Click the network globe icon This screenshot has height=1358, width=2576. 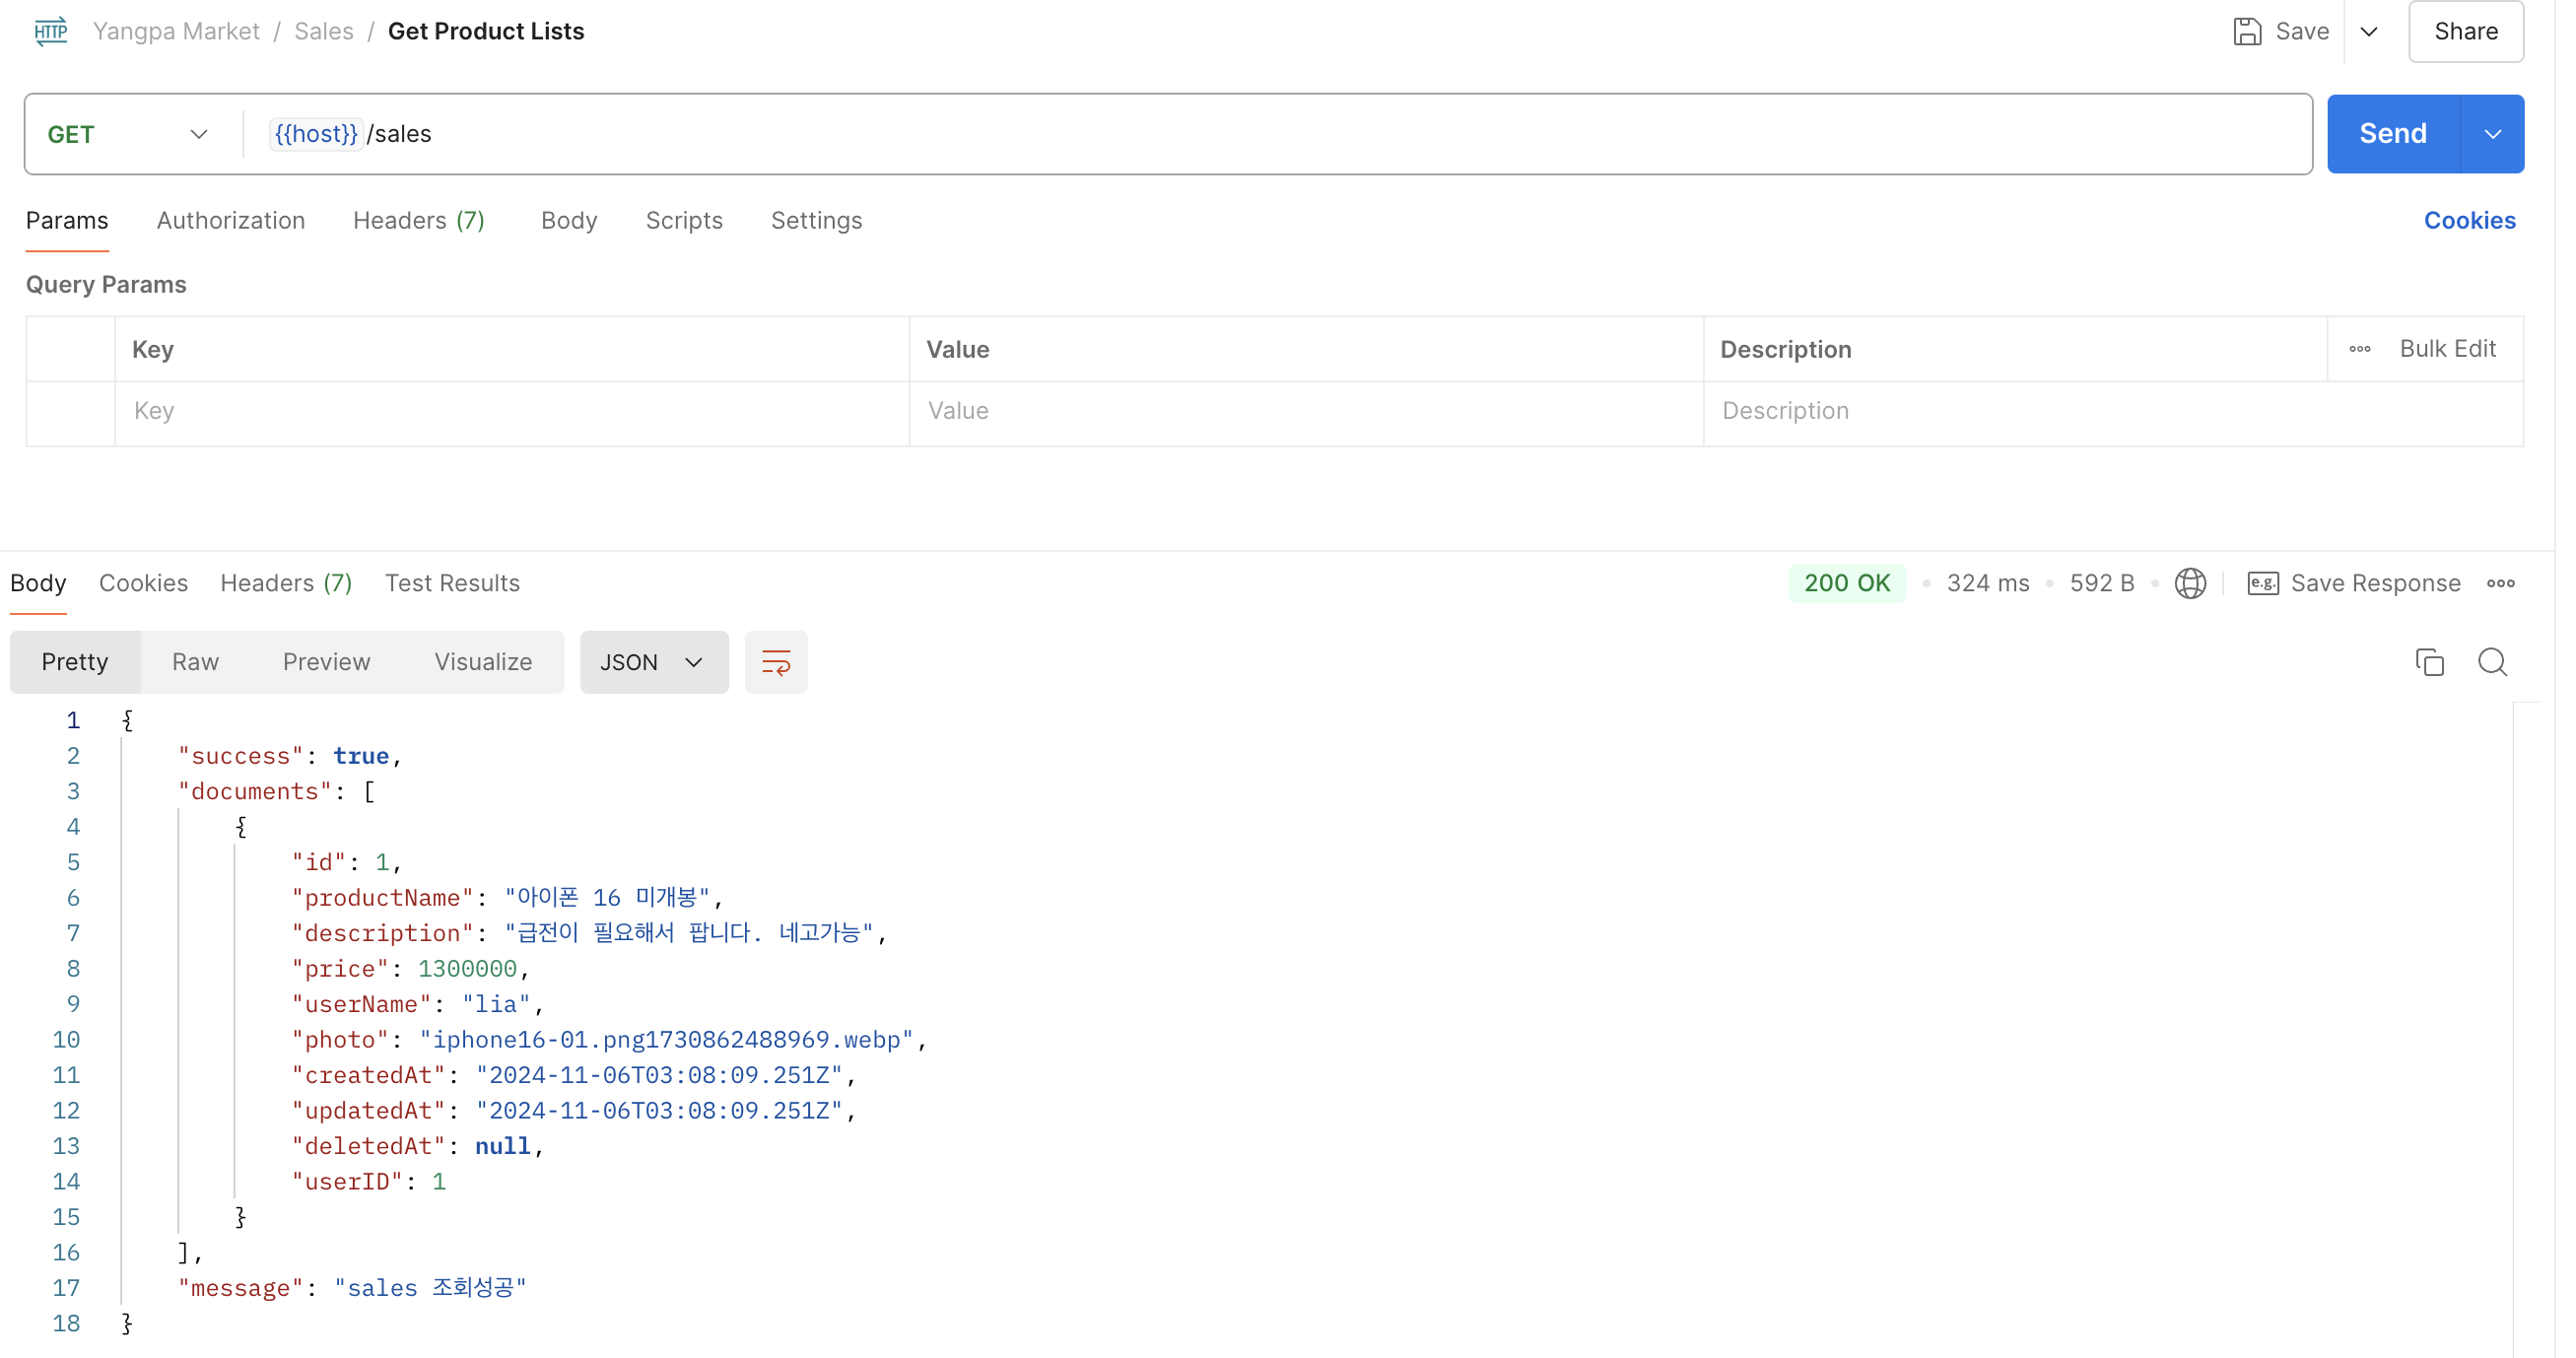[x=2189, y=583]
